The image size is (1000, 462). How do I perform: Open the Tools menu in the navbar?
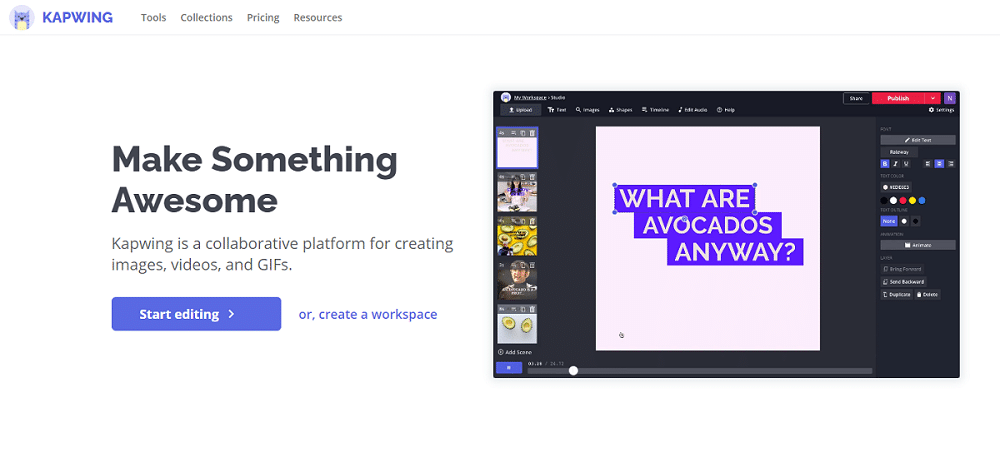[x=153, y=18]
